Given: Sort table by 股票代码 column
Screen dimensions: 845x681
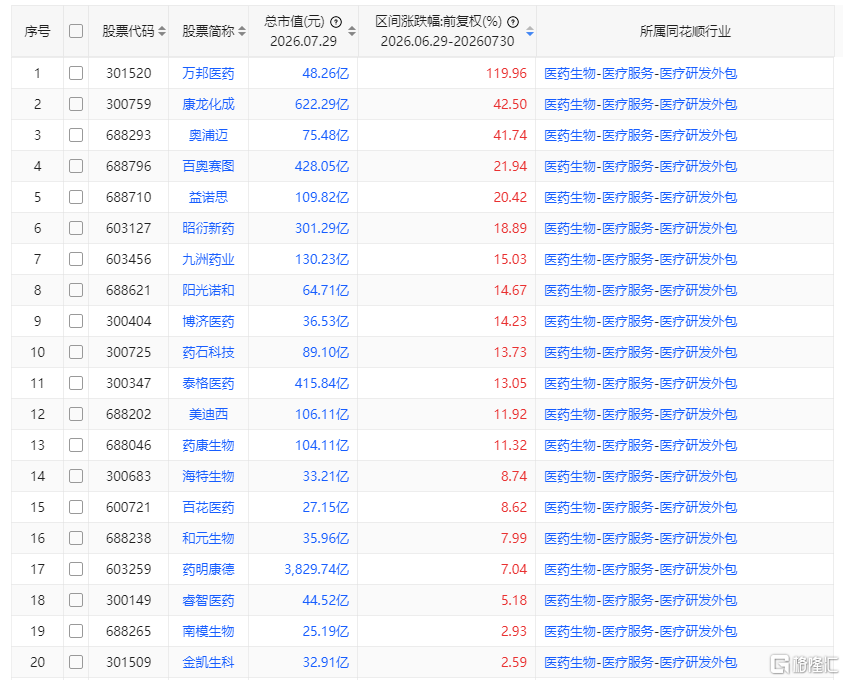Looking at the screenshot, I should coord(162,32).
